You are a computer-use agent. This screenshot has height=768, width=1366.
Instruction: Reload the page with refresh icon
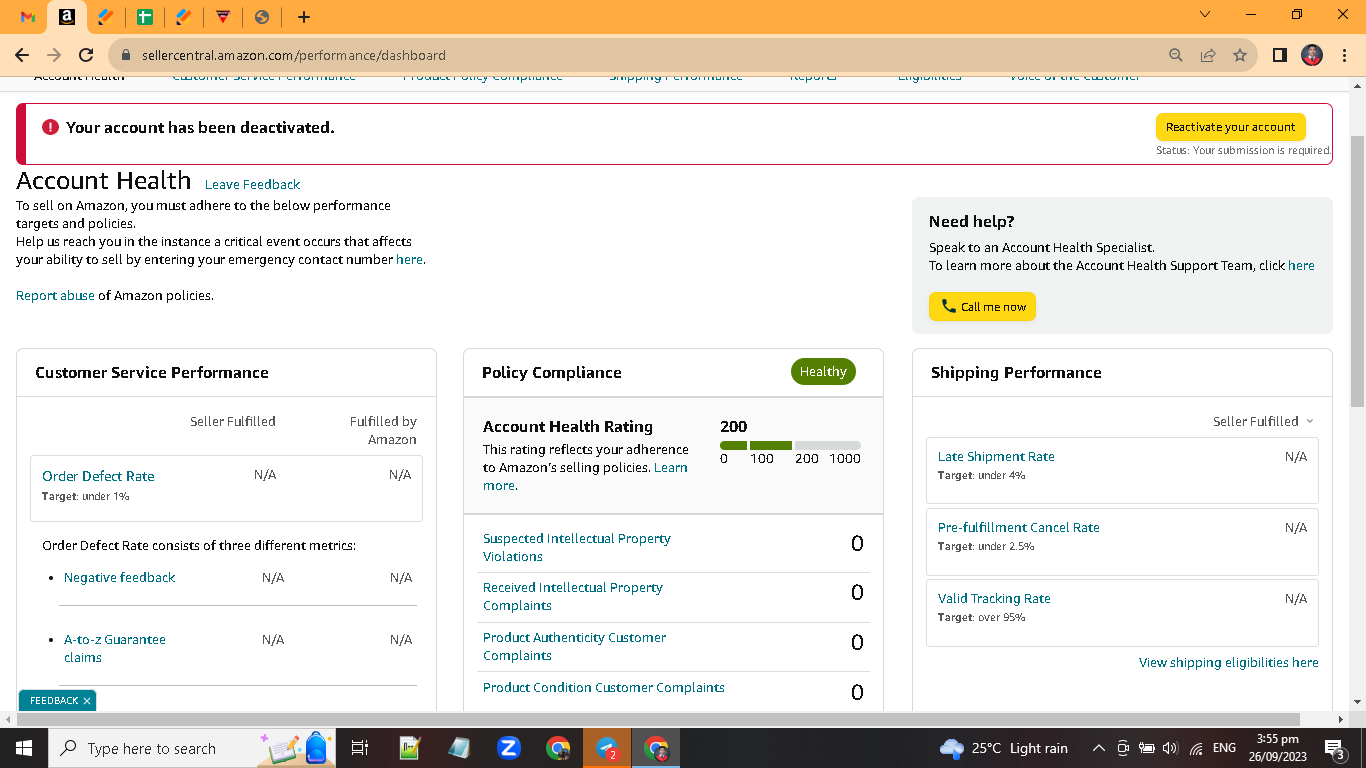click(86, 55)
